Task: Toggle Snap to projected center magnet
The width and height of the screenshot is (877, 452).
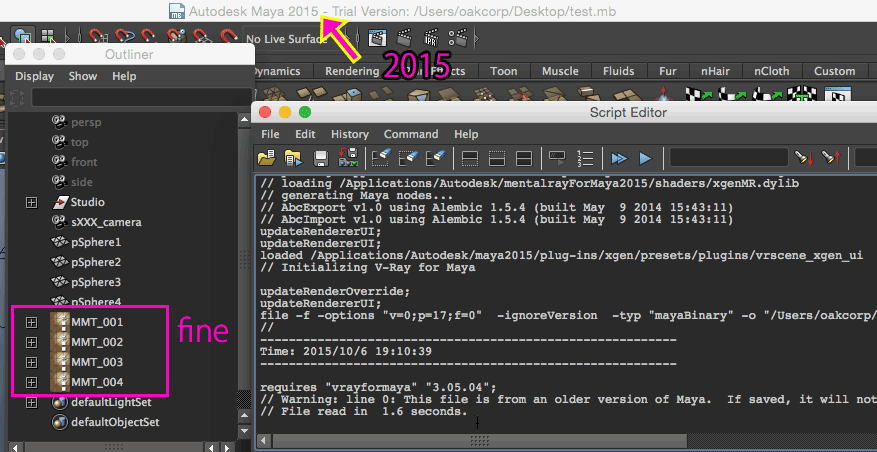Action: (176, 38)
